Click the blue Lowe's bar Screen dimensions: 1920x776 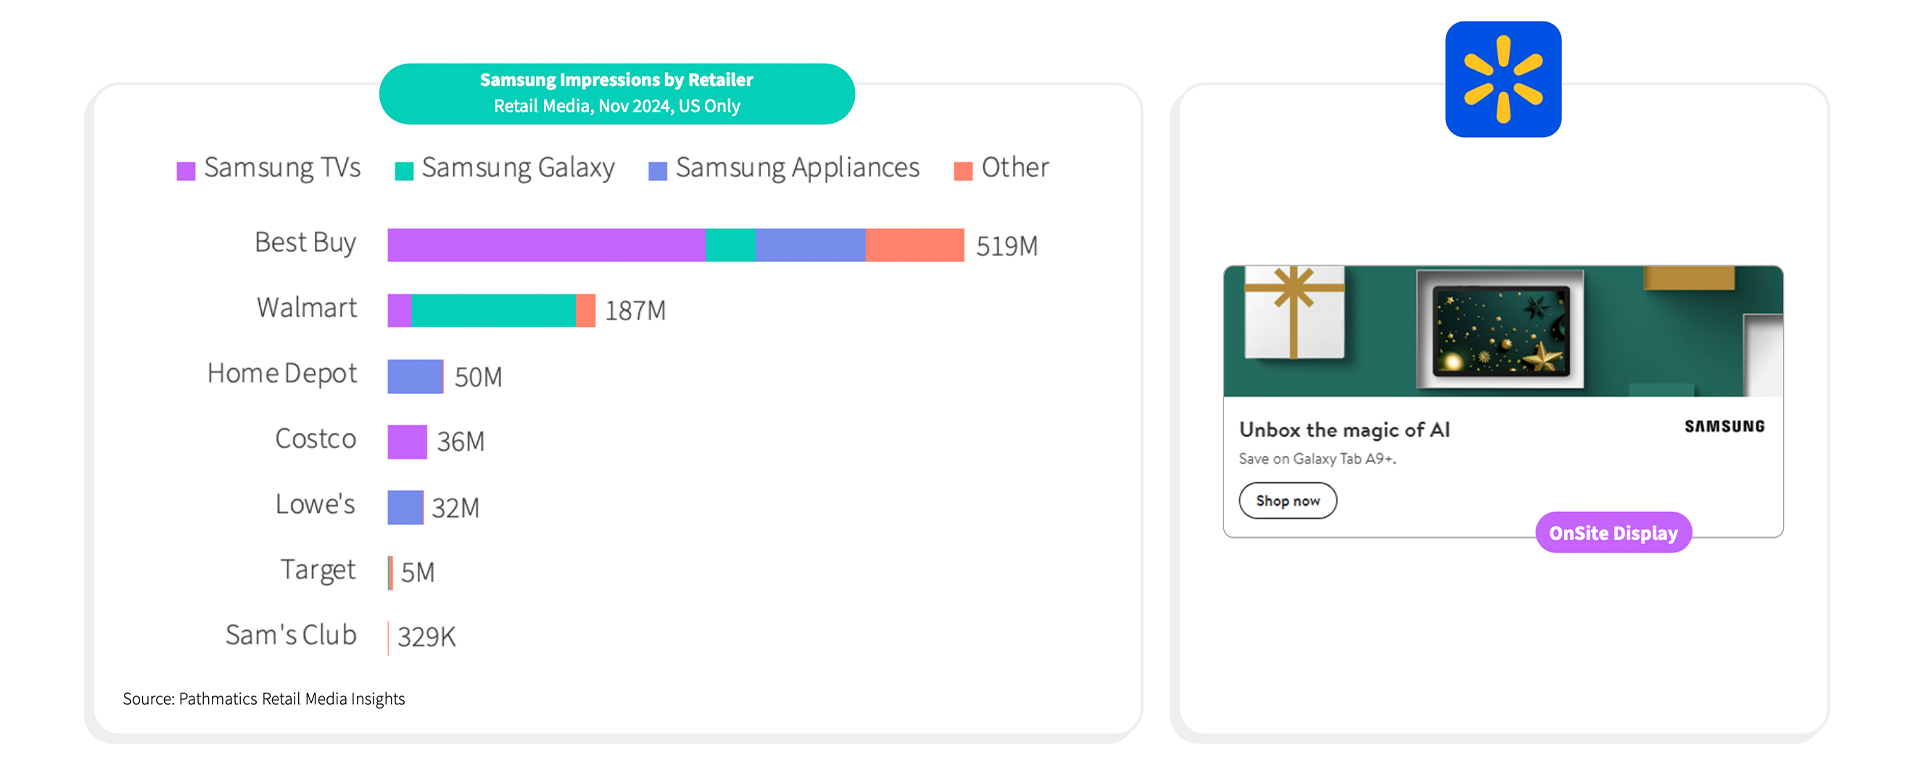click(x=406, y=507)
